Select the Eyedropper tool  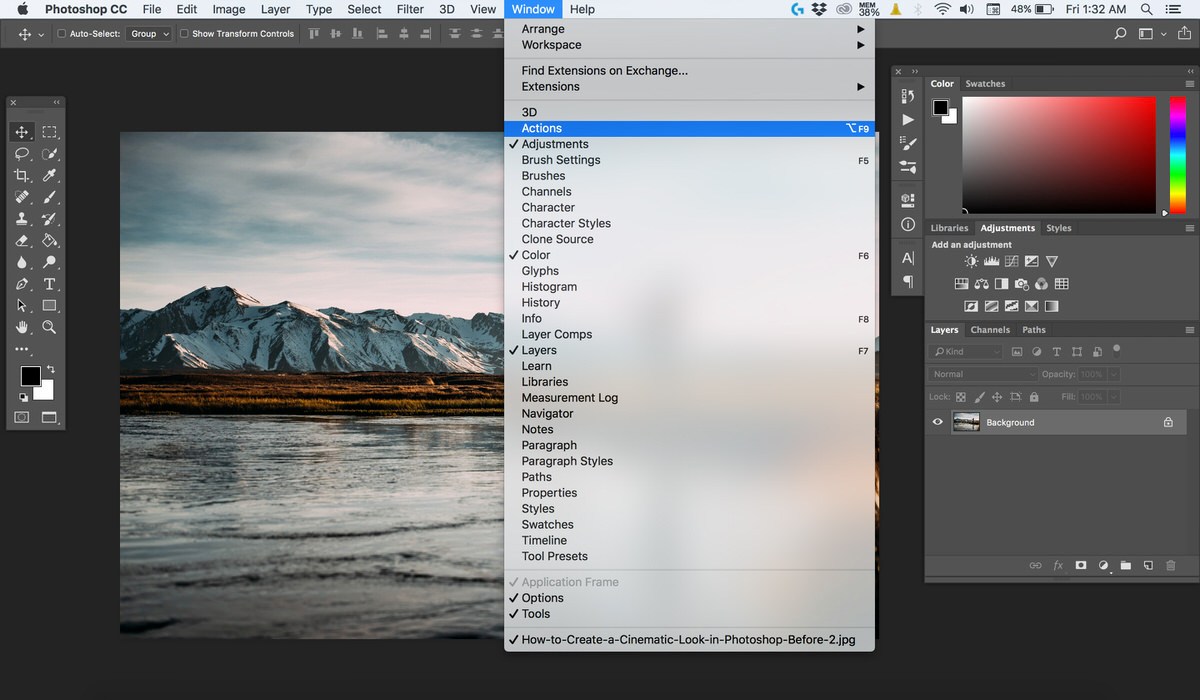coord(49,176)
